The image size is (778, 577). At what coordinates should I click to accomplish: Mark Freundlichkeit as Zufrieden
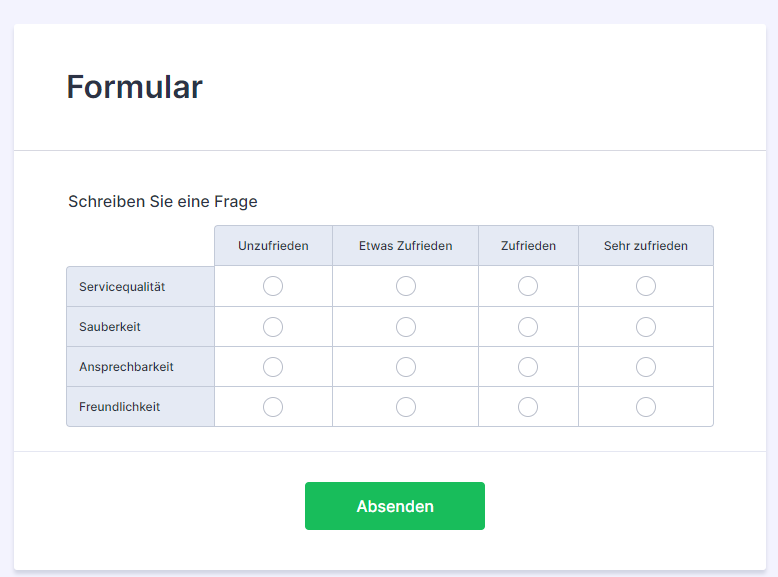tap(528, 407)
